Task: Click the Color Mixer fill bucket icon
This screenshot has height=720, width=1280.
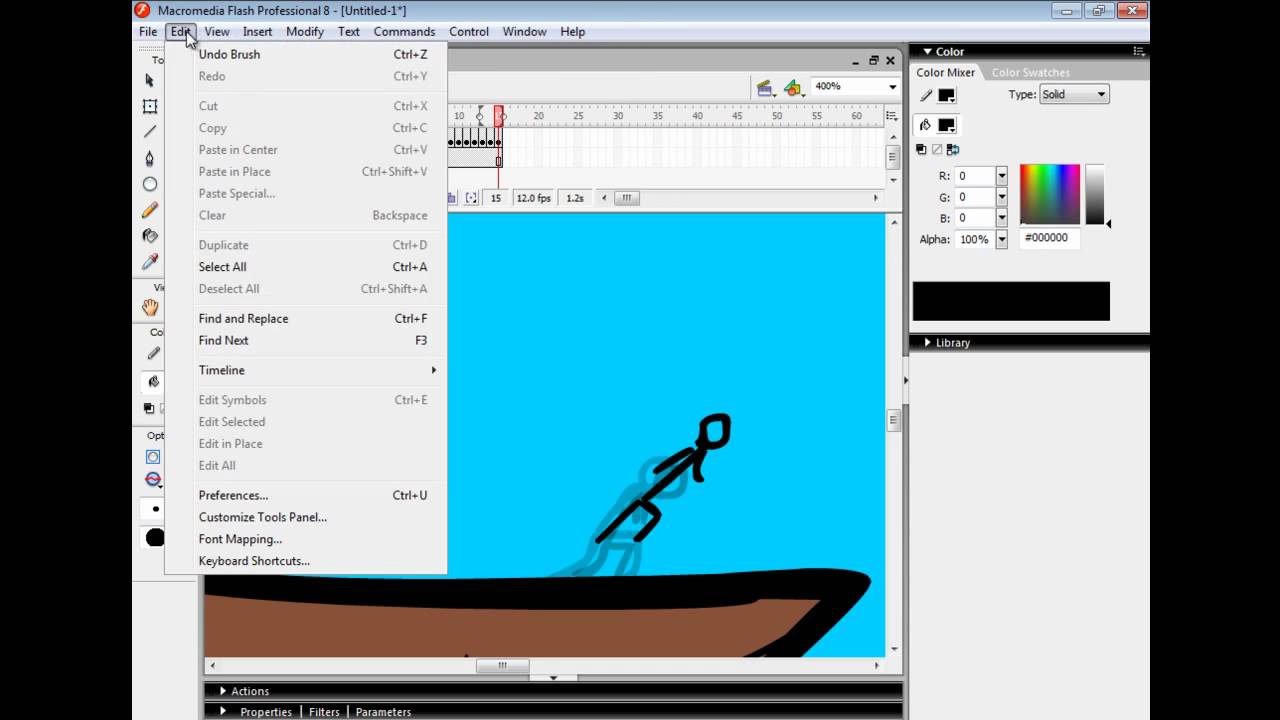Action: 925,125
